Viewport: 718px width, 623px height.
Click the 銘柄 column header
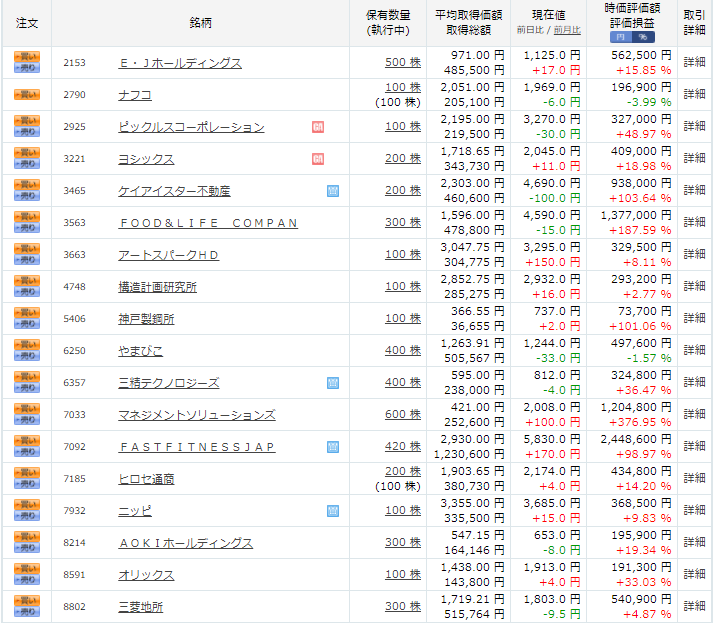click(201, 23)
